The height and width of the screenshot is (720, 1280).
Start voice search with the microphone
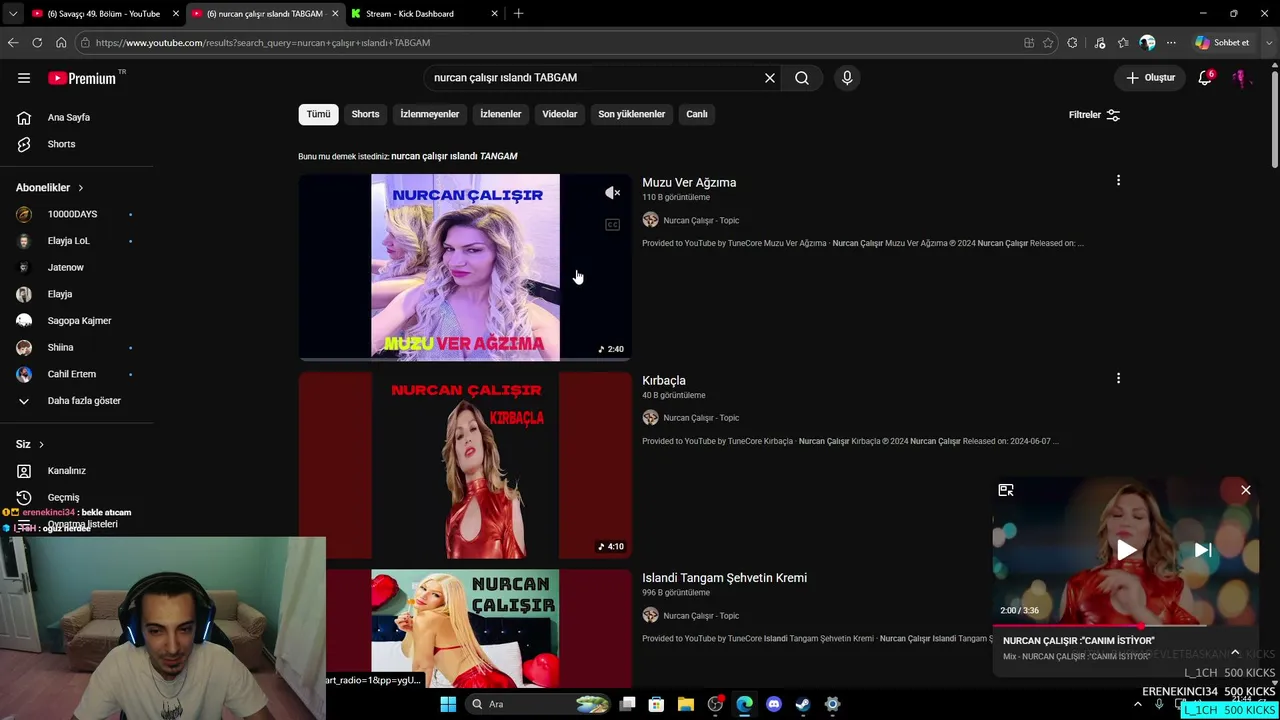point(847,78)
